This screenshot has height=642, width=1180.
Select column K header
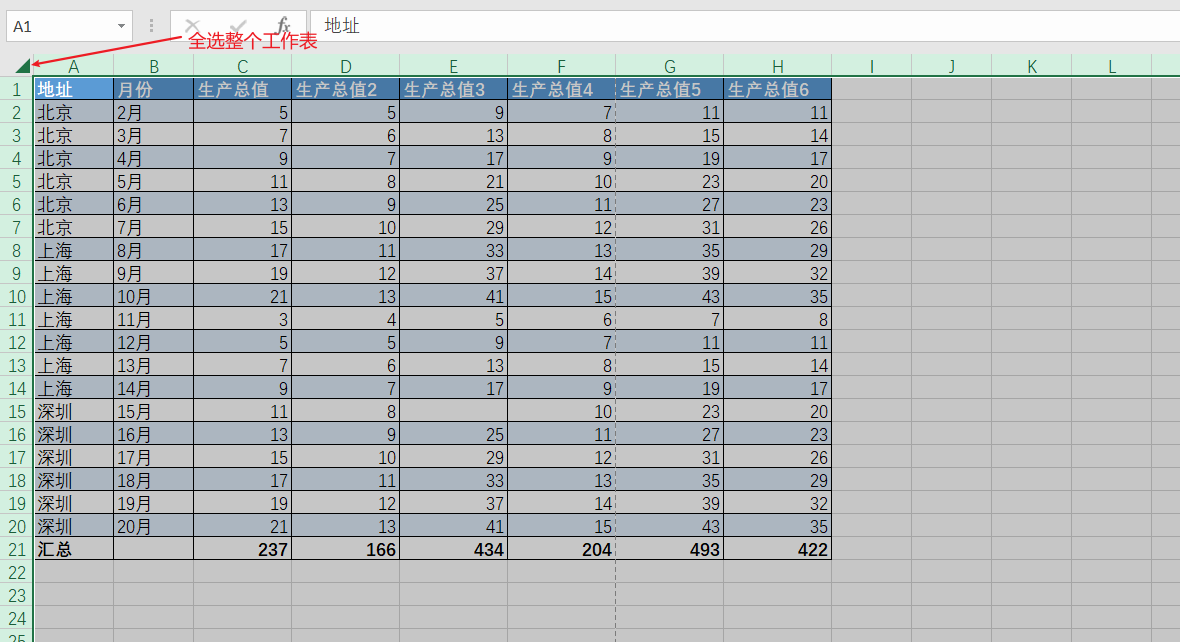(x=1032, y=66)
